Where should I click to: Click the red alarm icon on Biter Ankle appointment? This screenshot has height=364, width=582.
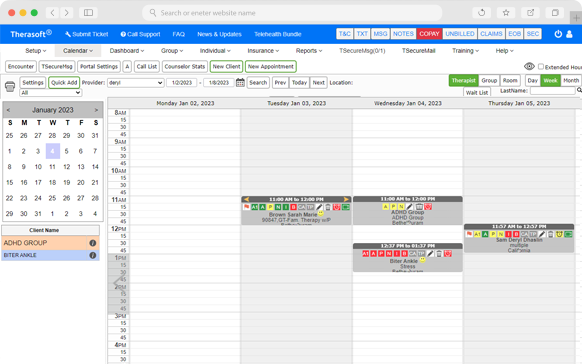pyautogui.click(x=448, y=254)
